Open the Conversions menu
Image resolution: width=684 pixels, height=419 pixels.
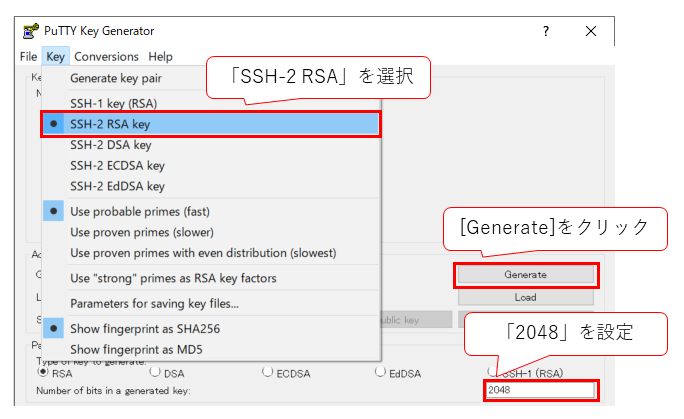pyautogui.click(x=106, y=57)
